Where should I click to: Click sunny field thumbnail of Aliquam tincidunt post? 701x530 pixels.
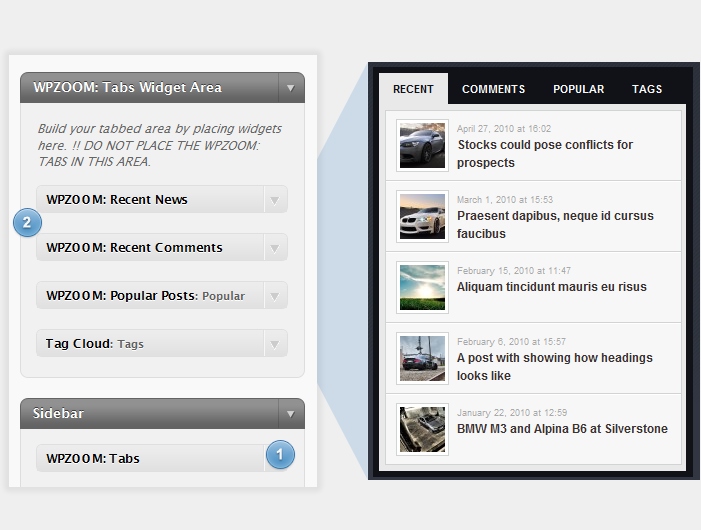pyautogui.click(x=422, y=288)
